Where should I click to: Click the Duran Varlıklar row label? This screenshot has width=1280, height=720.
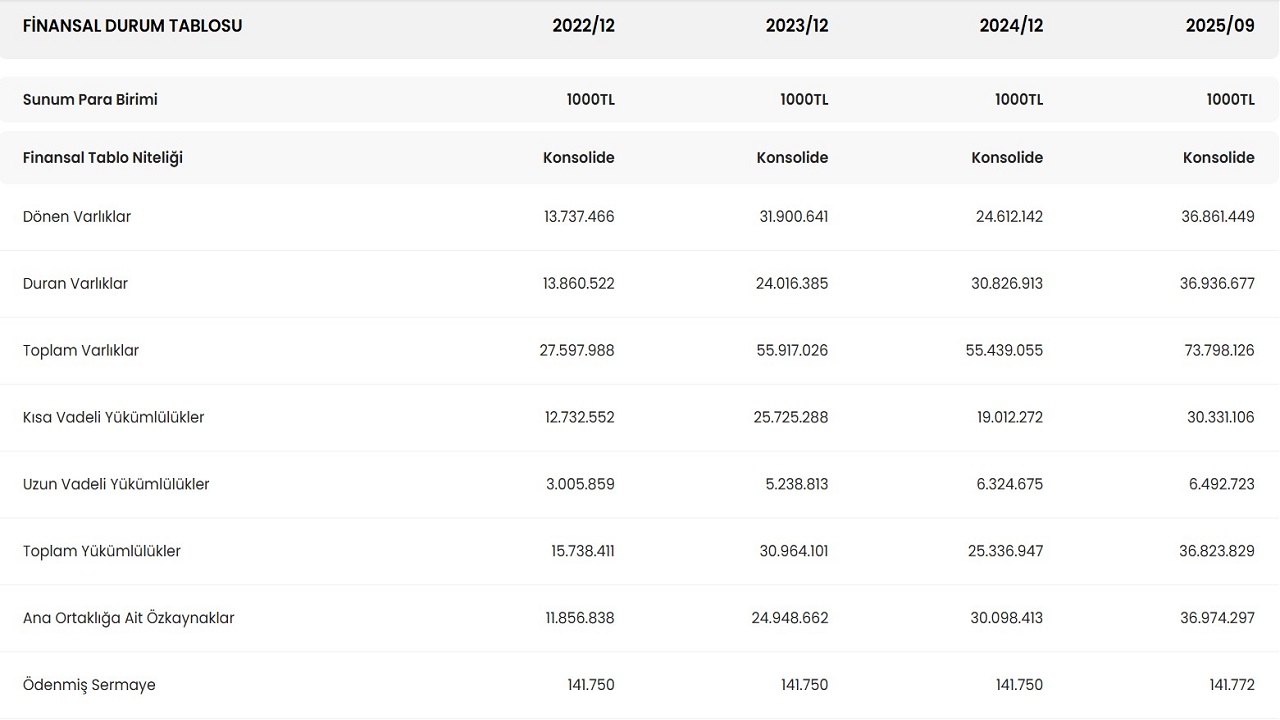[75, 284]
